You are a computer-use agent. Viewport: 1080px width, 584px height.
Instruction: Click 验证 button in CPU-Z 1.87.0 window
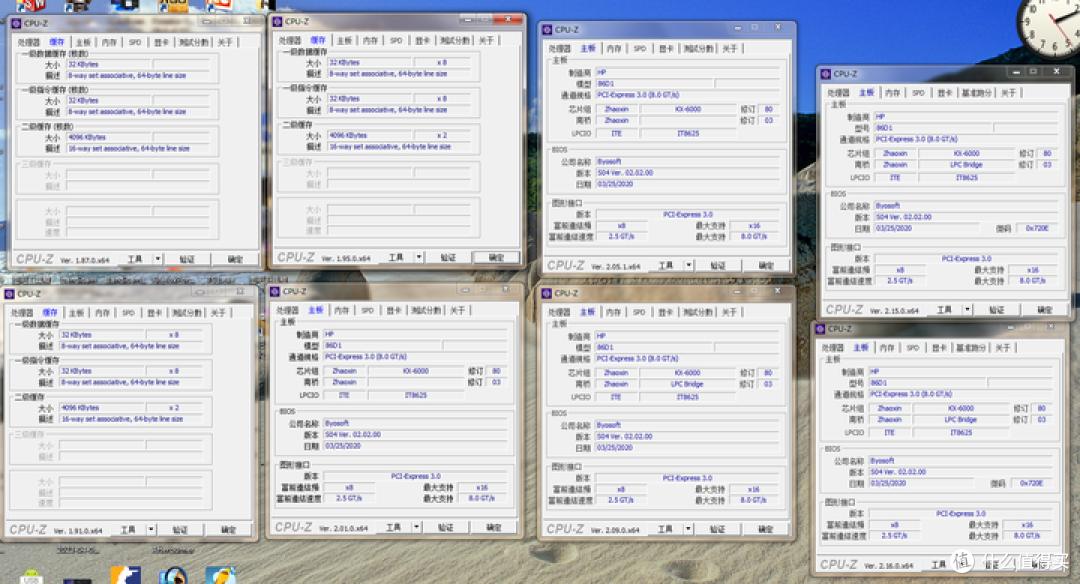pyautogui.click(x=187, y=259)
